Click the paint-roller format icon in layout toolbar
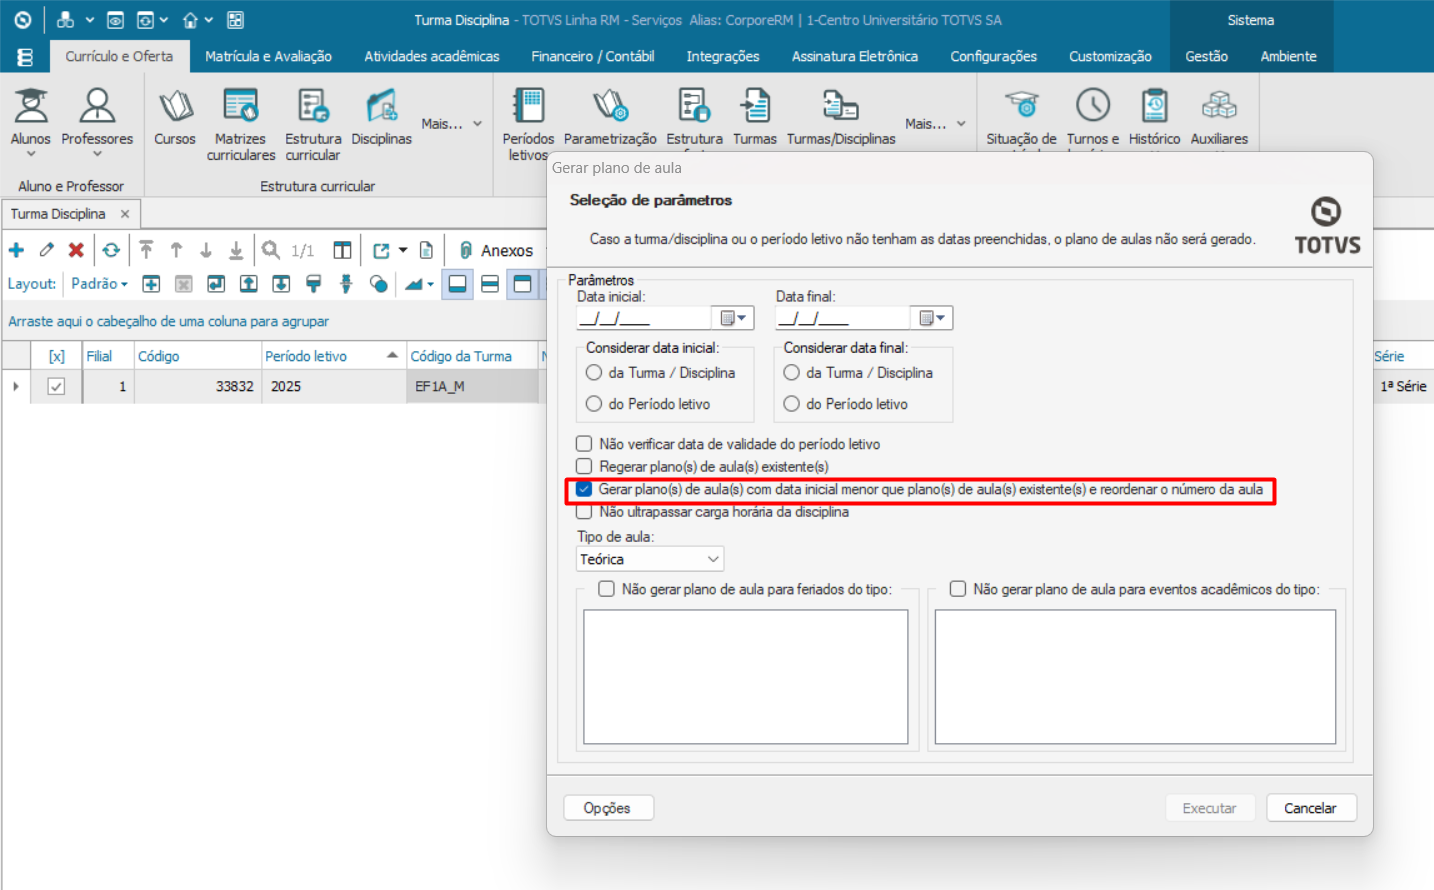The height and width of the screenshot is (890, 1434). click(314, 284)
